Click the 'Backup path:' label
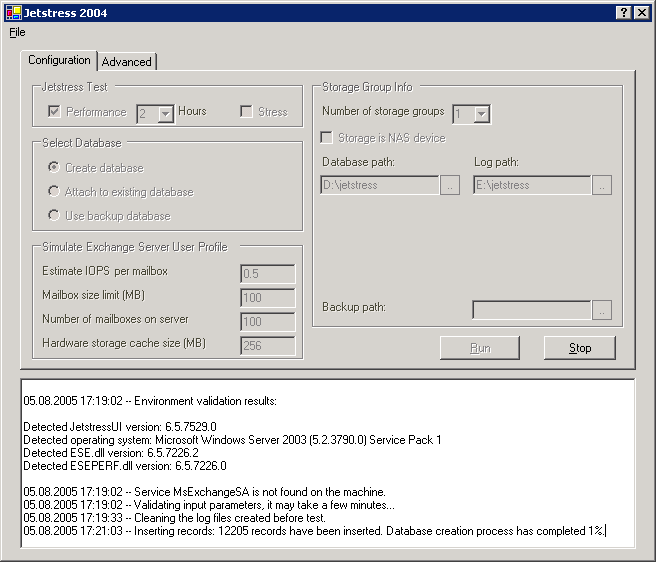Screen dimensions: 656x562 coord(354,307)
